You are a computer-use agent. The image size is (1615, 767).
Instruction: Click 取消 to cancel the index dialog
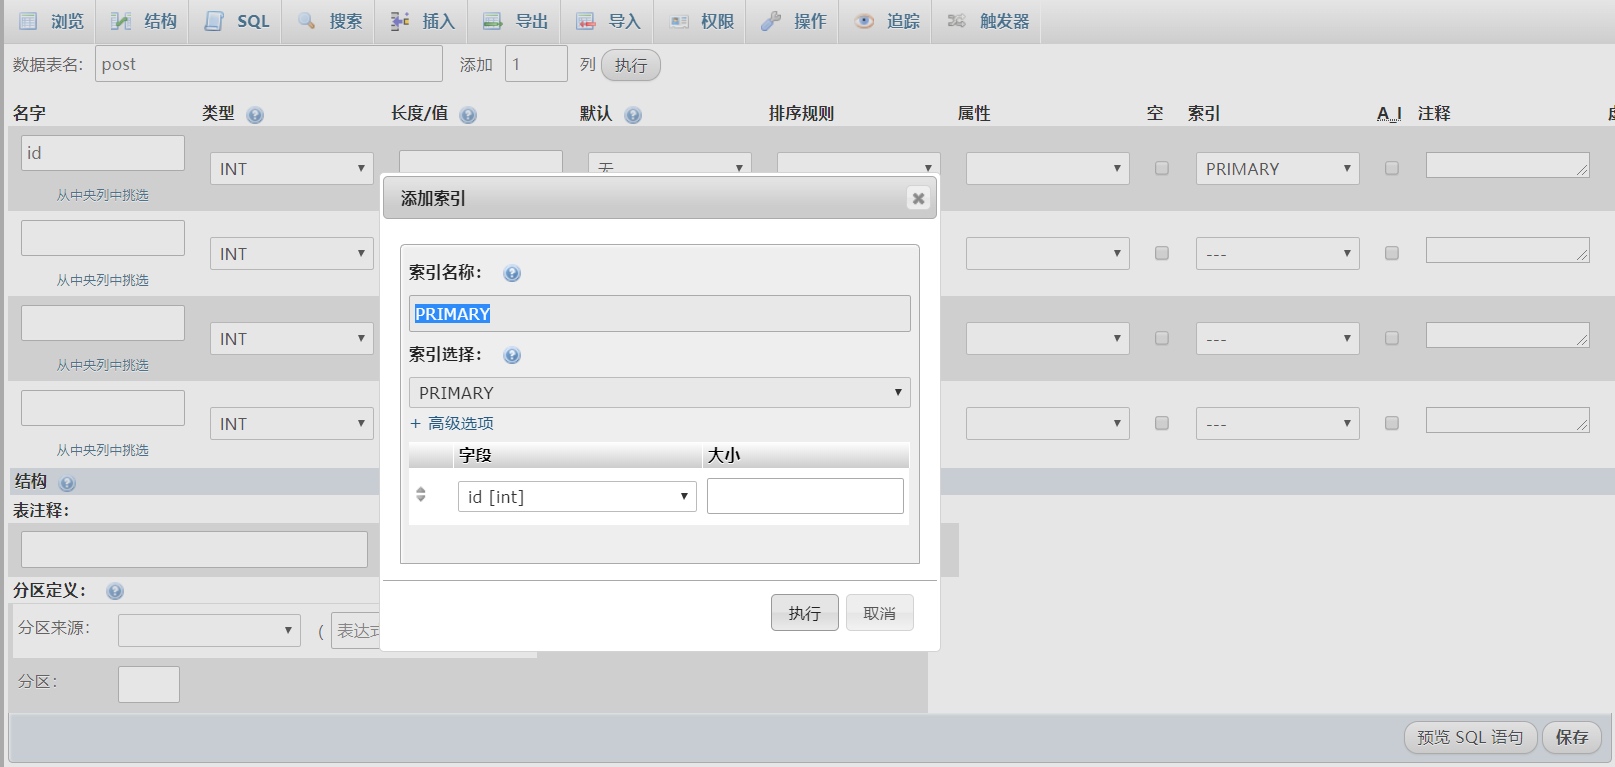click(880, 613)
